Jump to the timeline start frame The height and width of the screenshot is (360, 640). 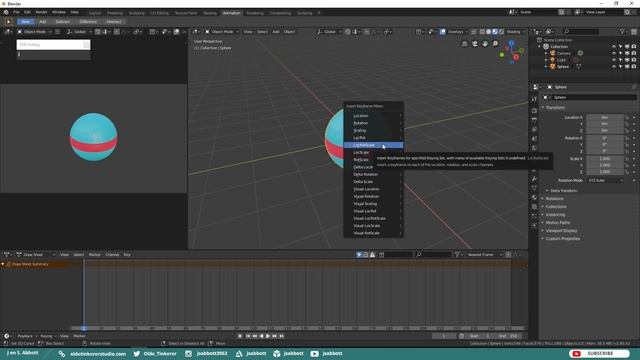247,336
